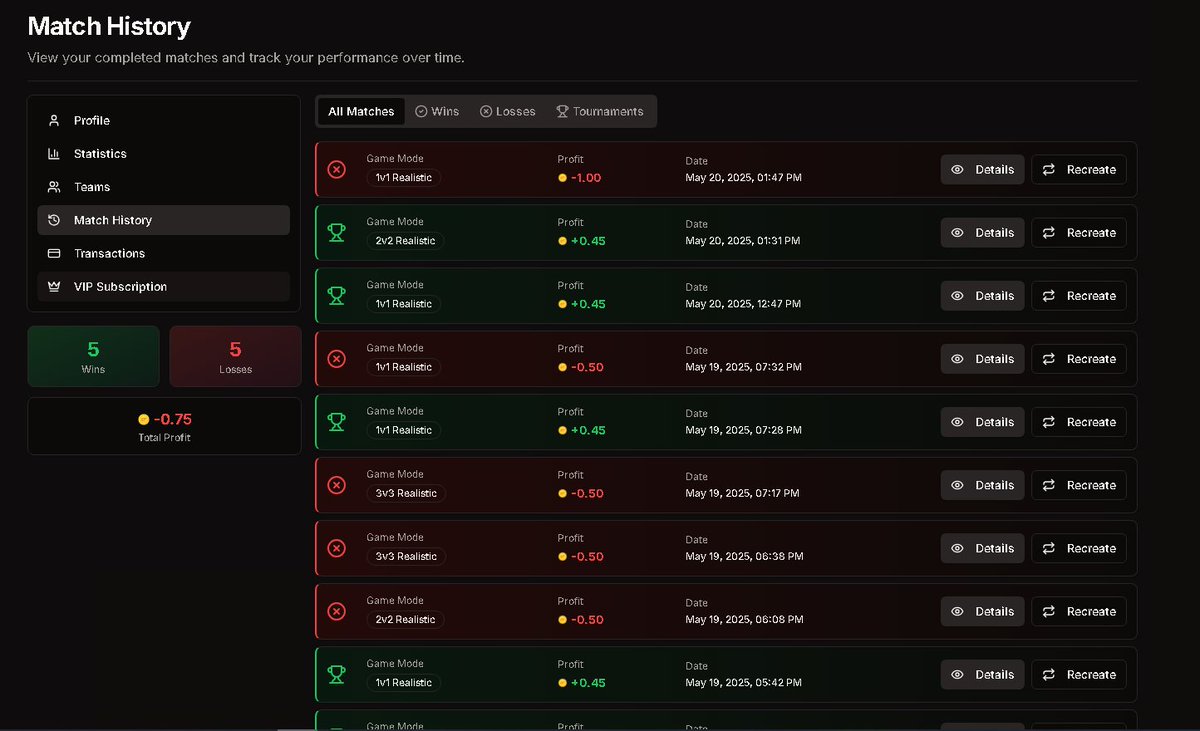Click the trophy icon on 07:28 PM match
This screenshot has height=731, width=1200.
click(337, 422)
